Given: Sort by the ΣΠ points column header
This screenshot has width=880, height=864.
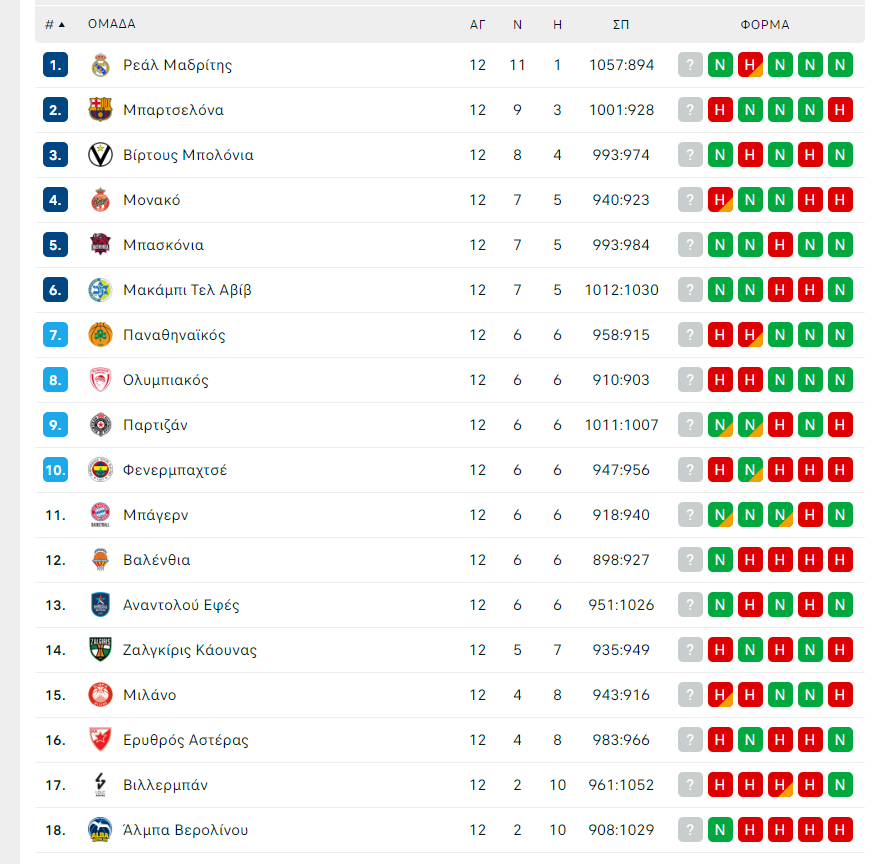Looking at the screenshot, I should pos(621,24).
